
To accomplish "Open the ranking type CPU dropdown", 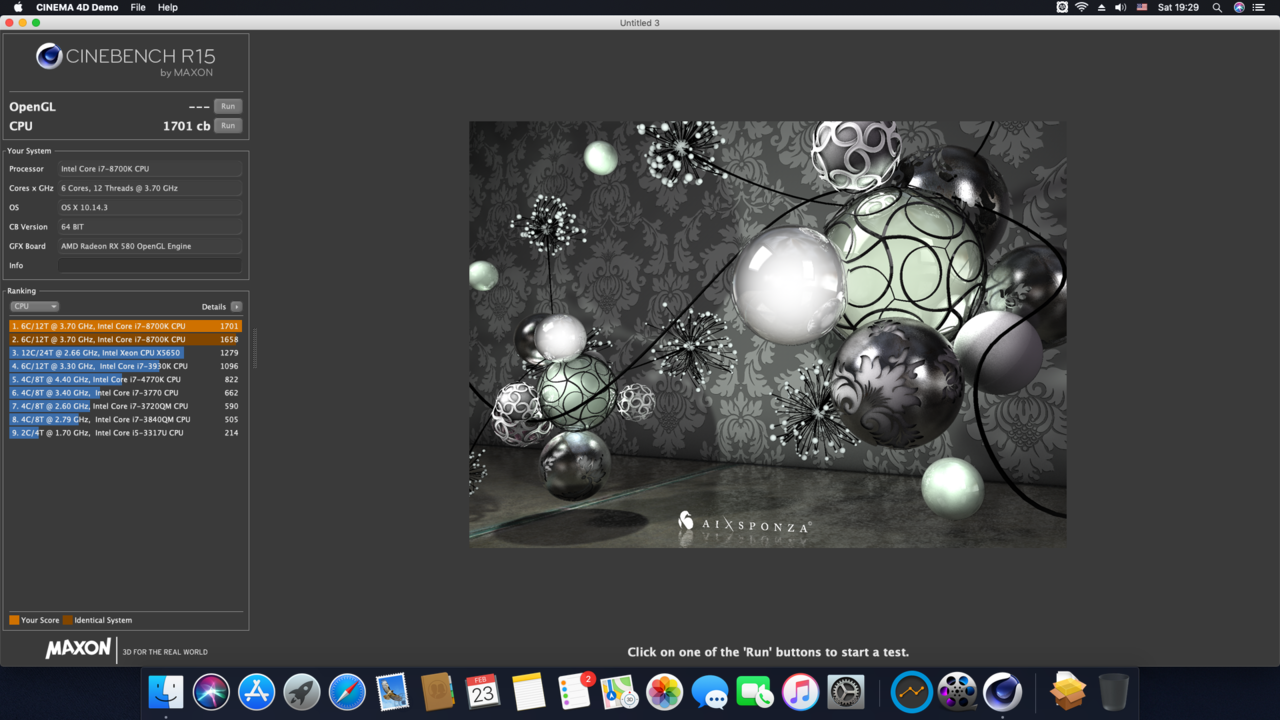I will coord(35,306).
